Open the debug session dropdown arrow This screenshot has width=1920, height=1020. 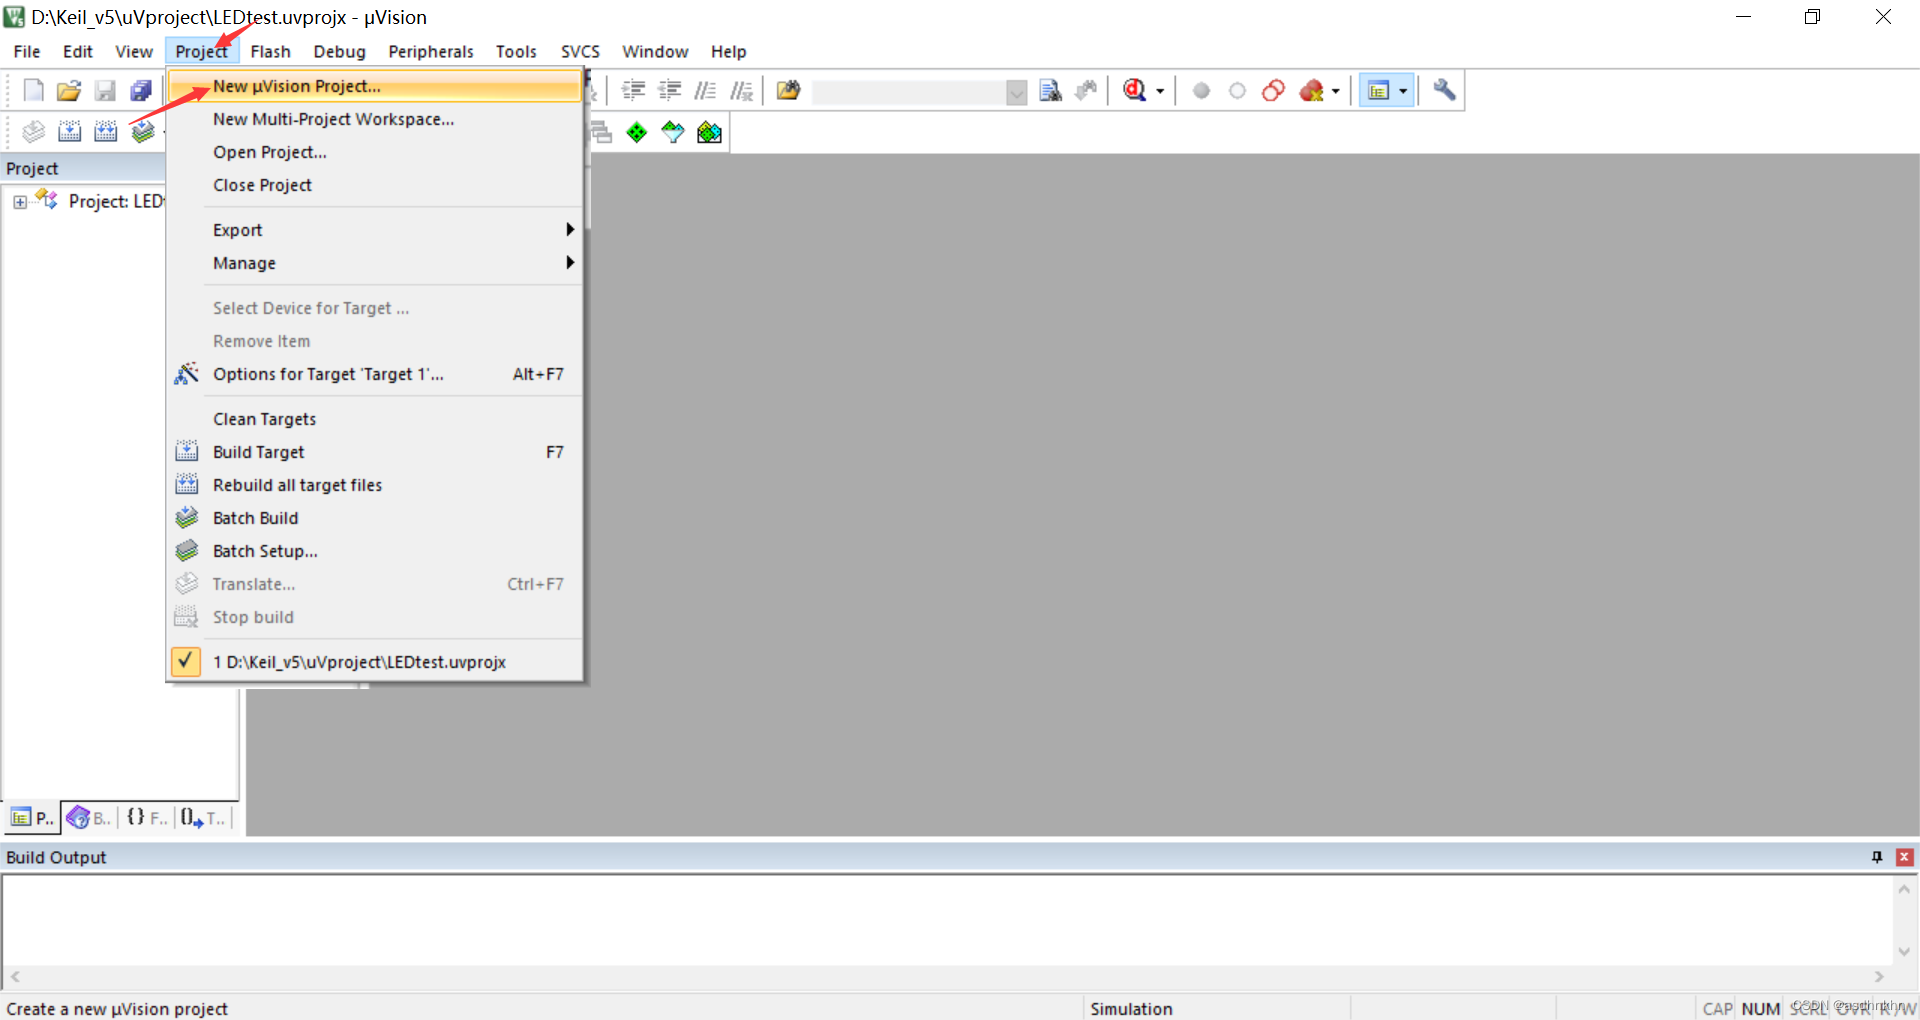click(x=1160, y=91)
